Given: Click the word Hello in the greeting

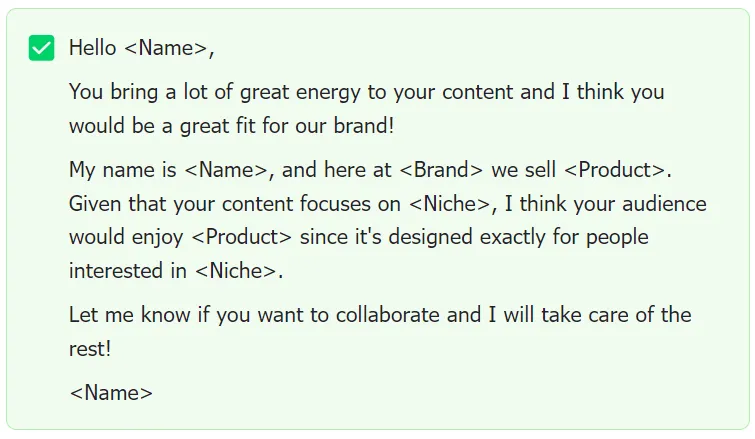Looking at the screenshot, I should (x=92, y=48).
